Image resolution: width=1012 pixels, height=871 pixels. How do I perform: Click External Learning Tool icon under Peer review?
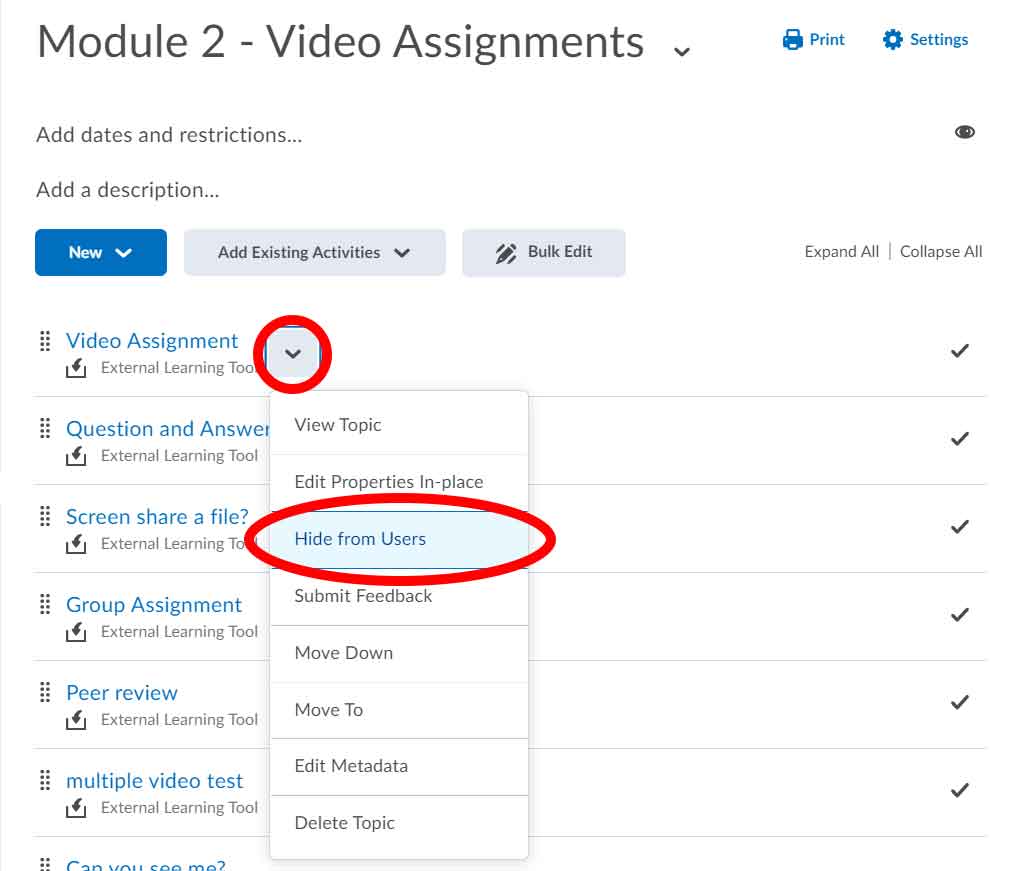[76, 720]
